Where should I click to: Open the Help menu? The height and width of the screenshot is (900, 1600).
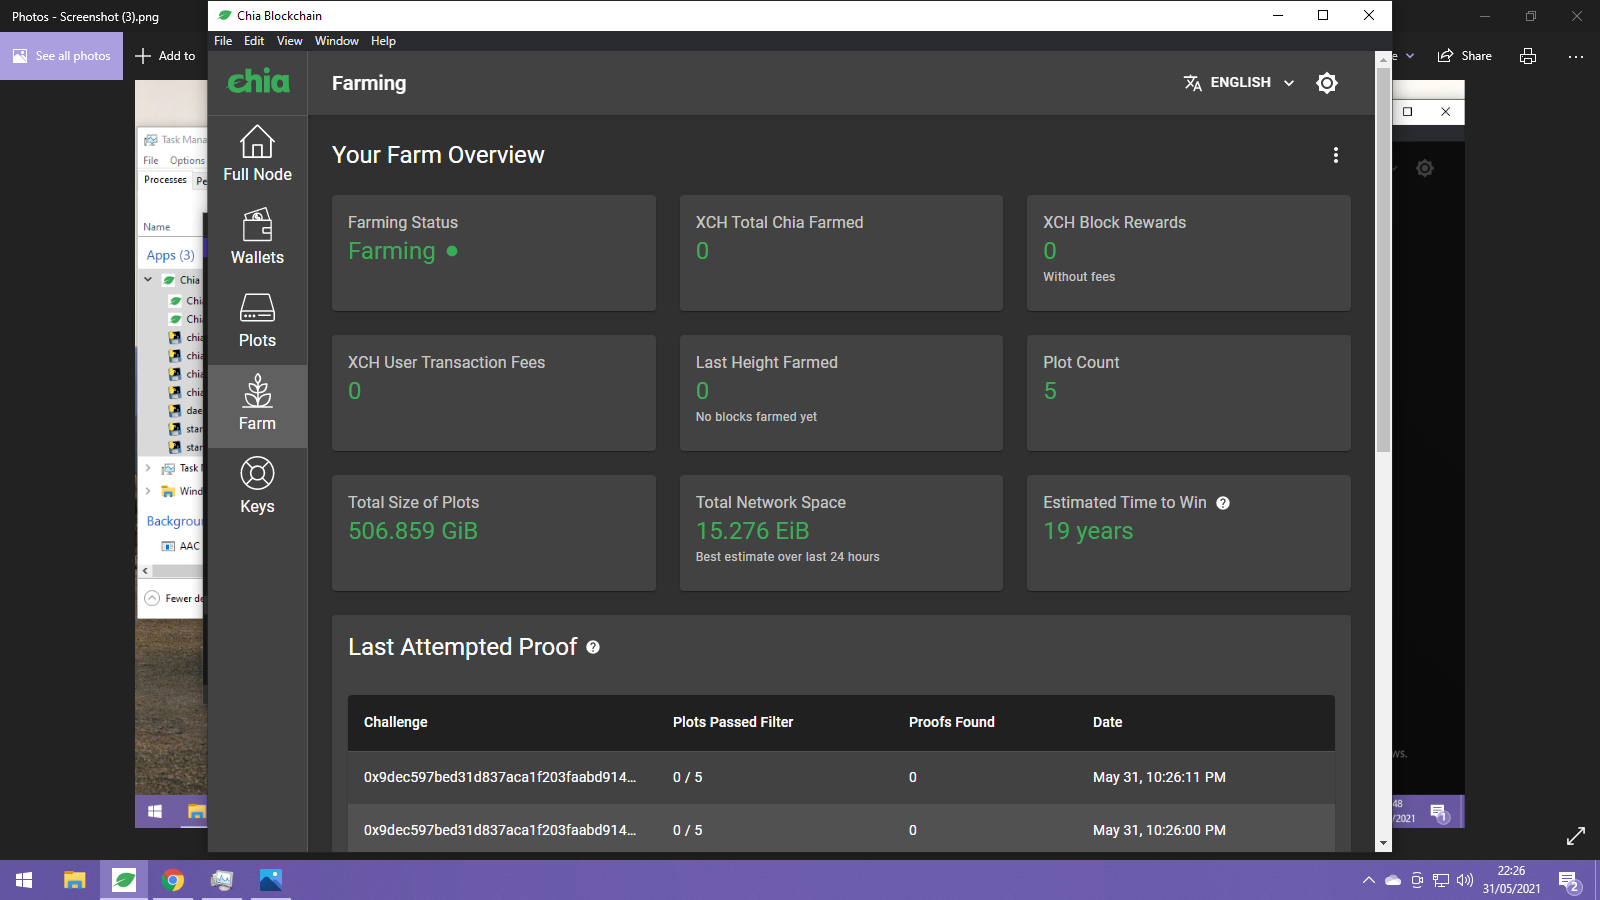coord(383,41)
